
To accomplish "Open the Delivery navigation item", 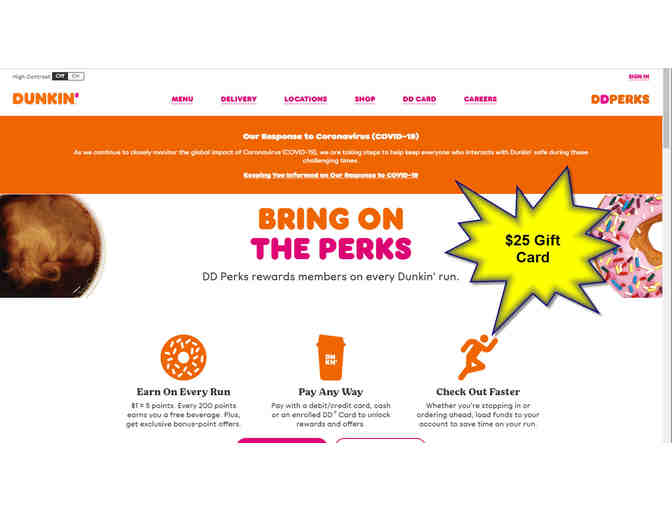I will pos(238,99).
